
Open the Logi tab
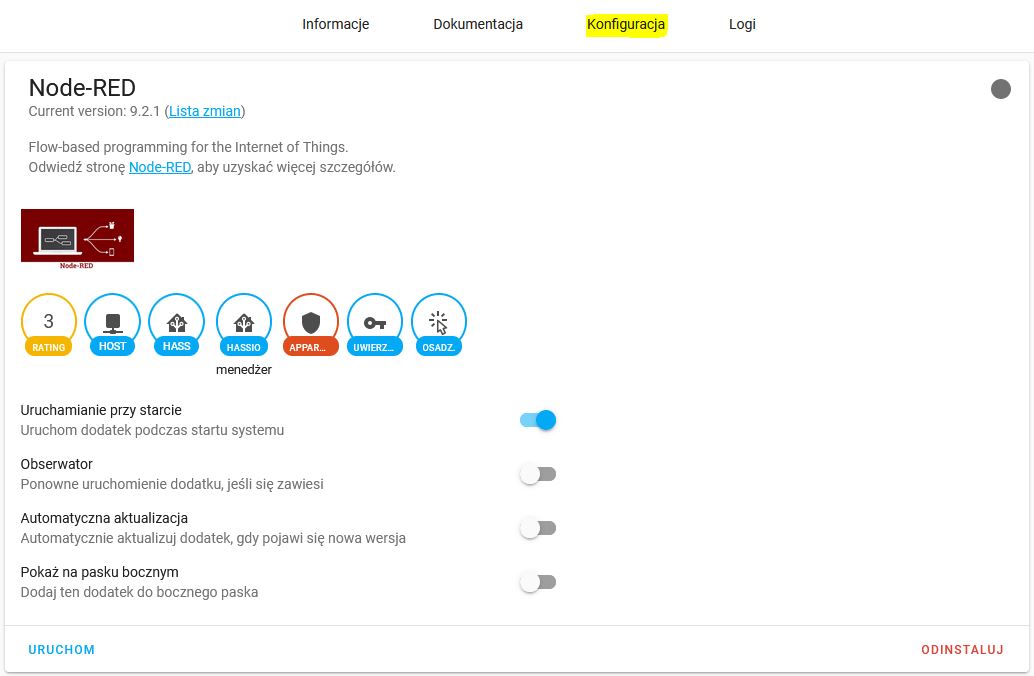pos(742,24)
